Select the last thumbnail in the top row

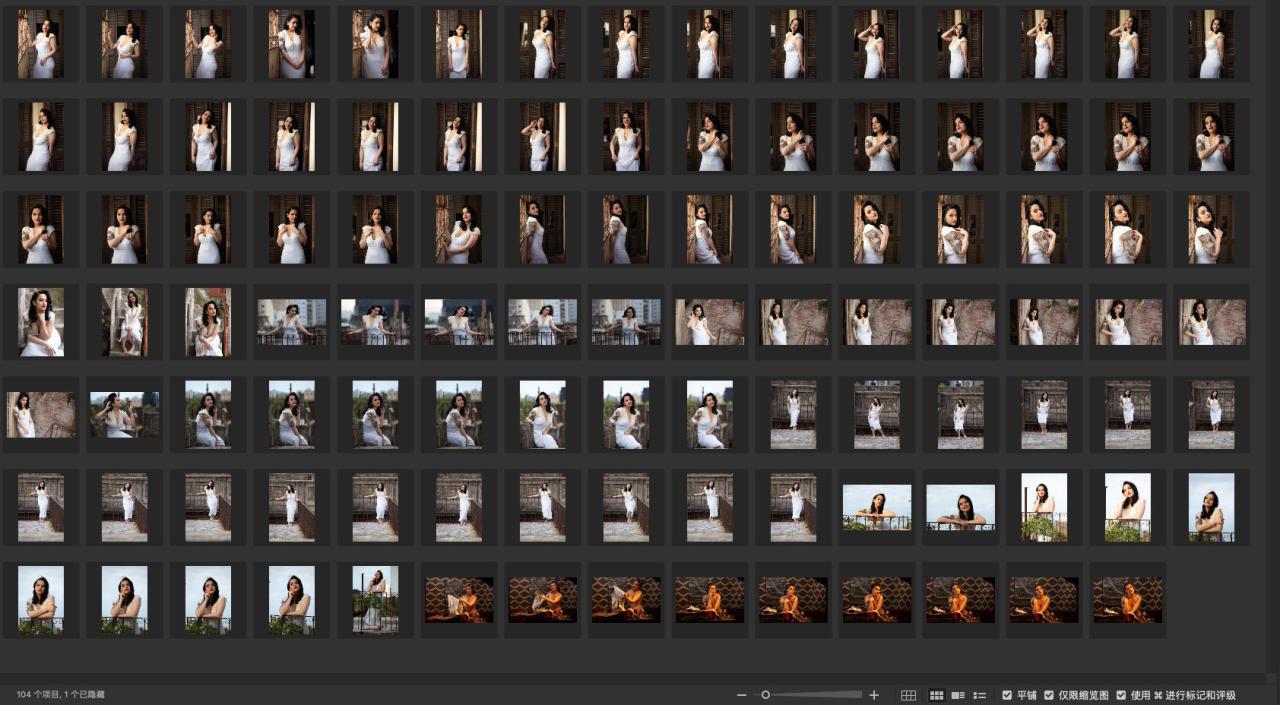(x=1211, y=44)
